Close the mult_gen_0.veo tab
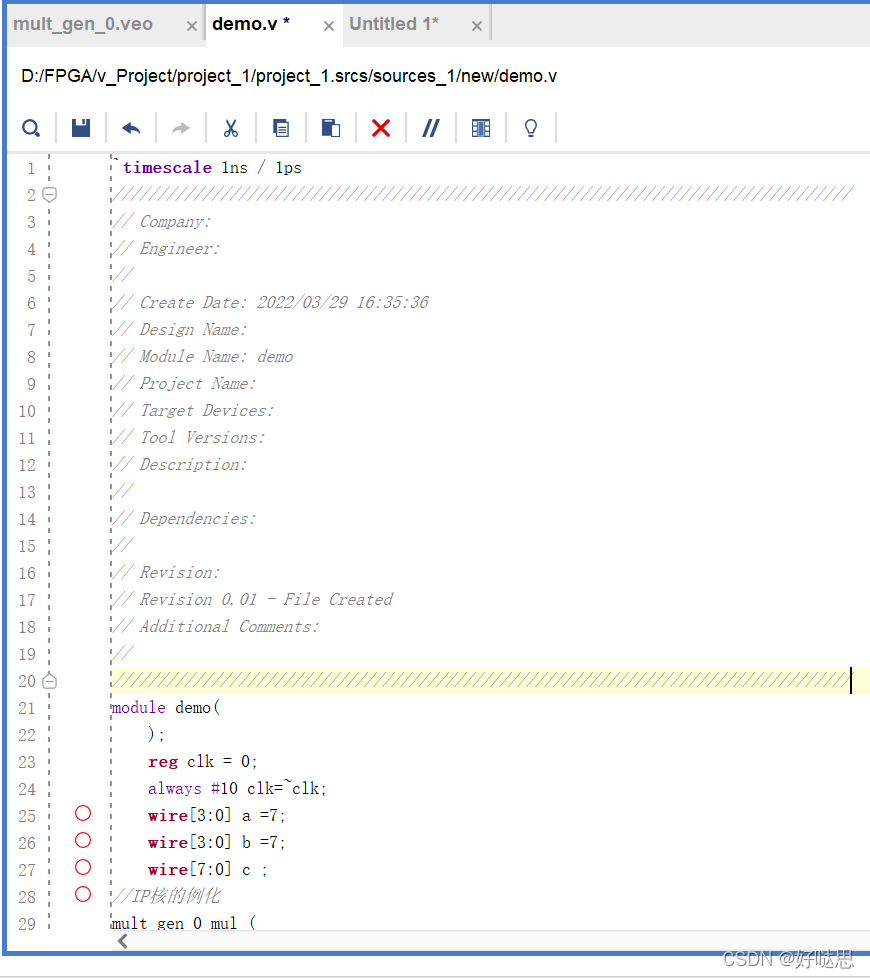This screenshot has height=978, width=870. [x=191, y=26]
